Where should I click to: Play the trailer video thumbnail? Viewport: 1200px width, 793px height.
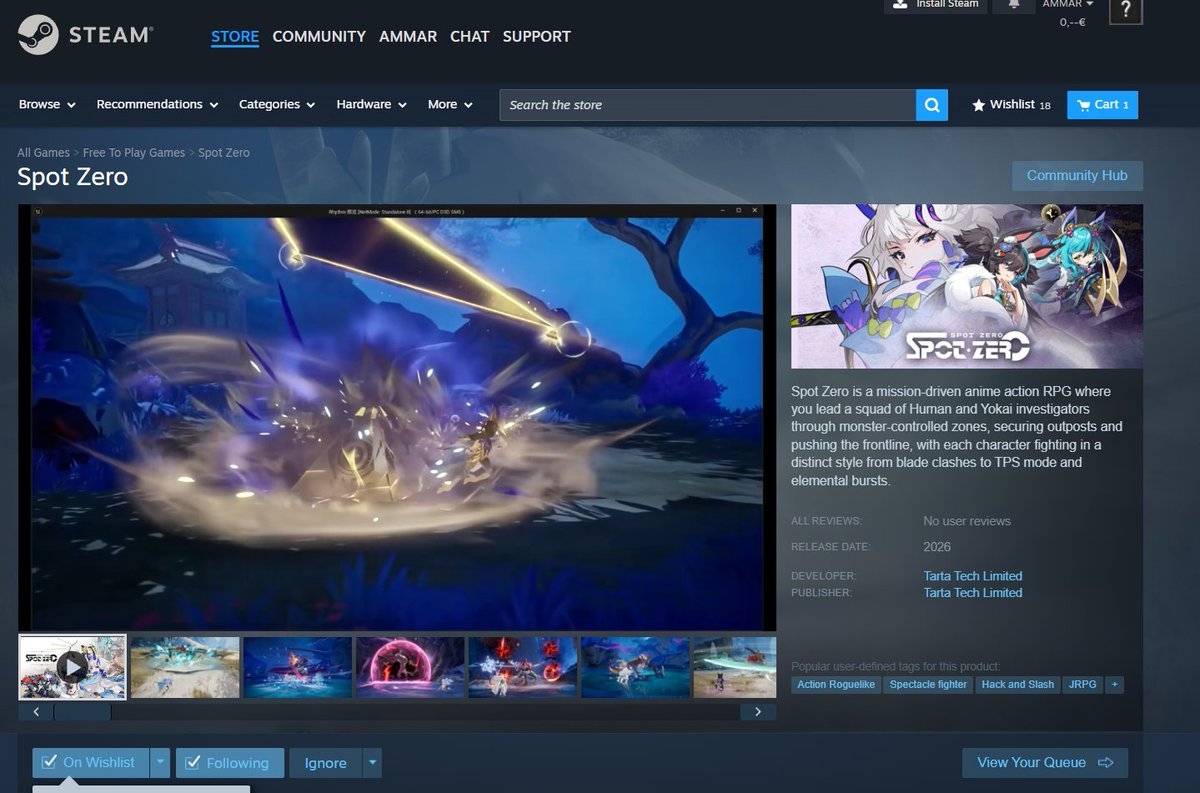pyautogui.click(x=72, y=666)
